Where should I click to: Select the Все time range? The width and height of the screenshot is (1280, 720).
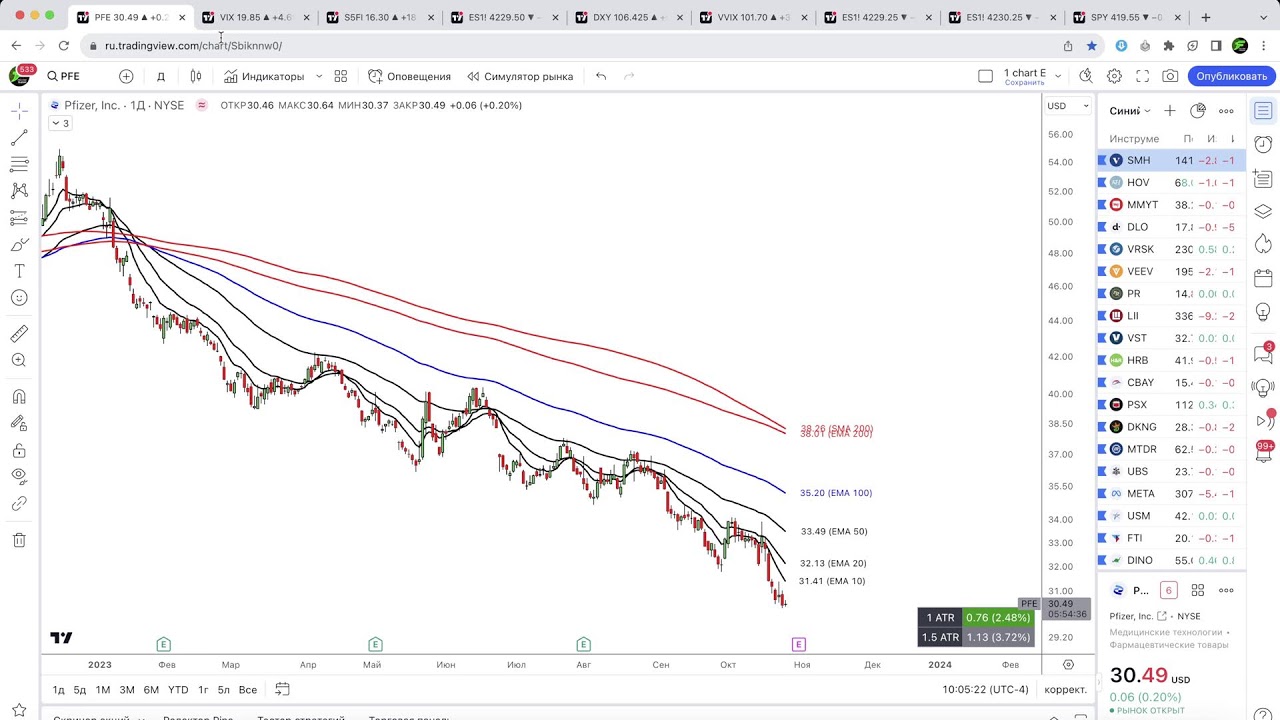247,689
